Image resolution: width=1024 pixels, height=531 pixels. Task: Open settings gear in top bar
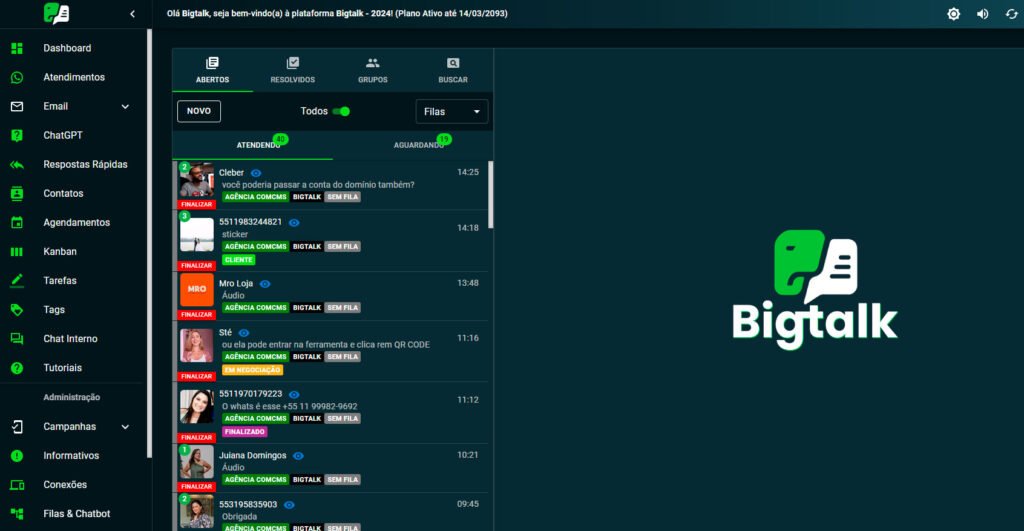pyautogui.click(x=953, y=14)
